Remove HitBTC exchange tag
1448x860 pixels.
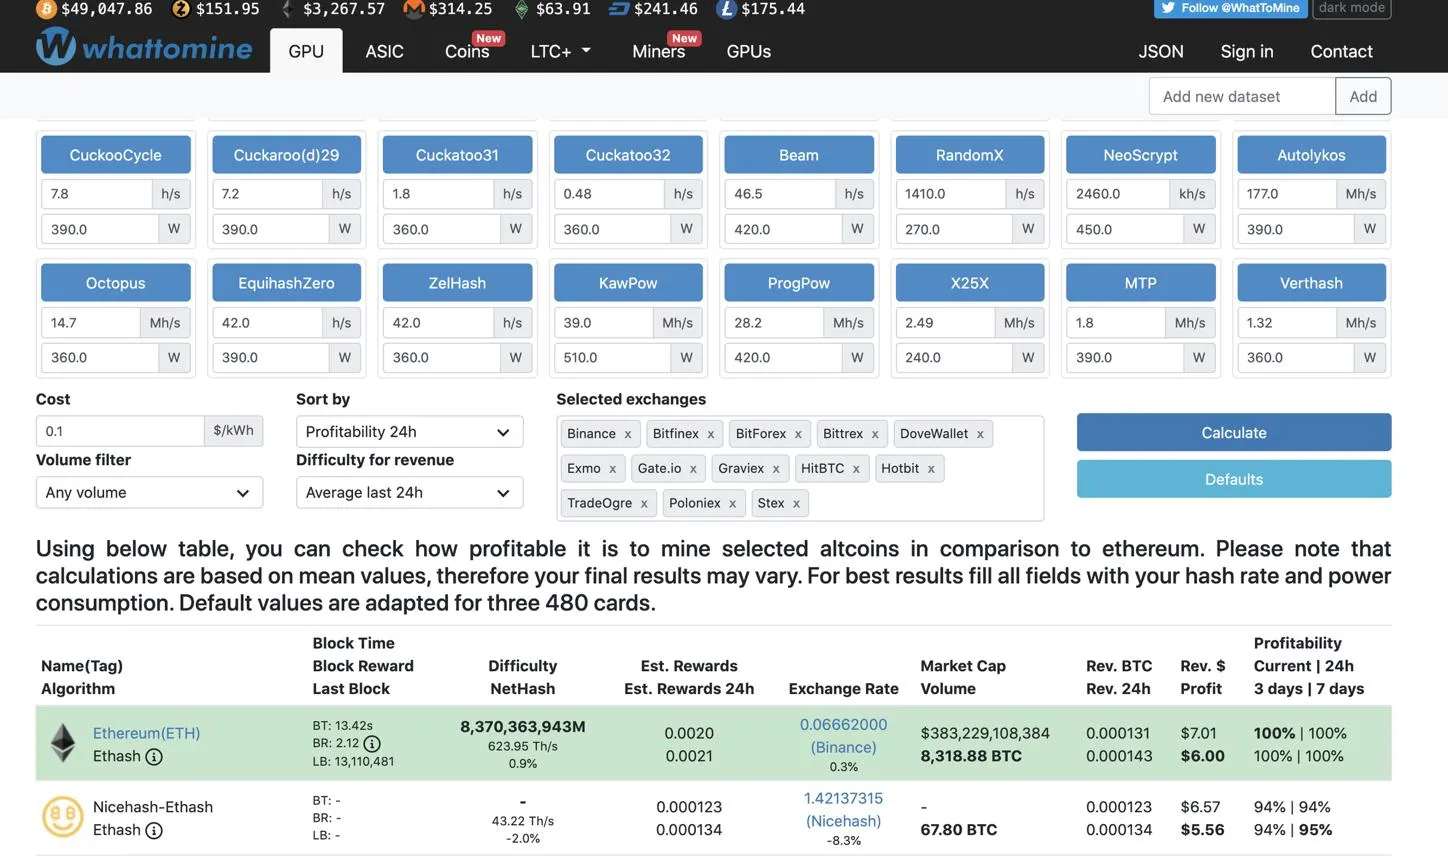(856, 469)
